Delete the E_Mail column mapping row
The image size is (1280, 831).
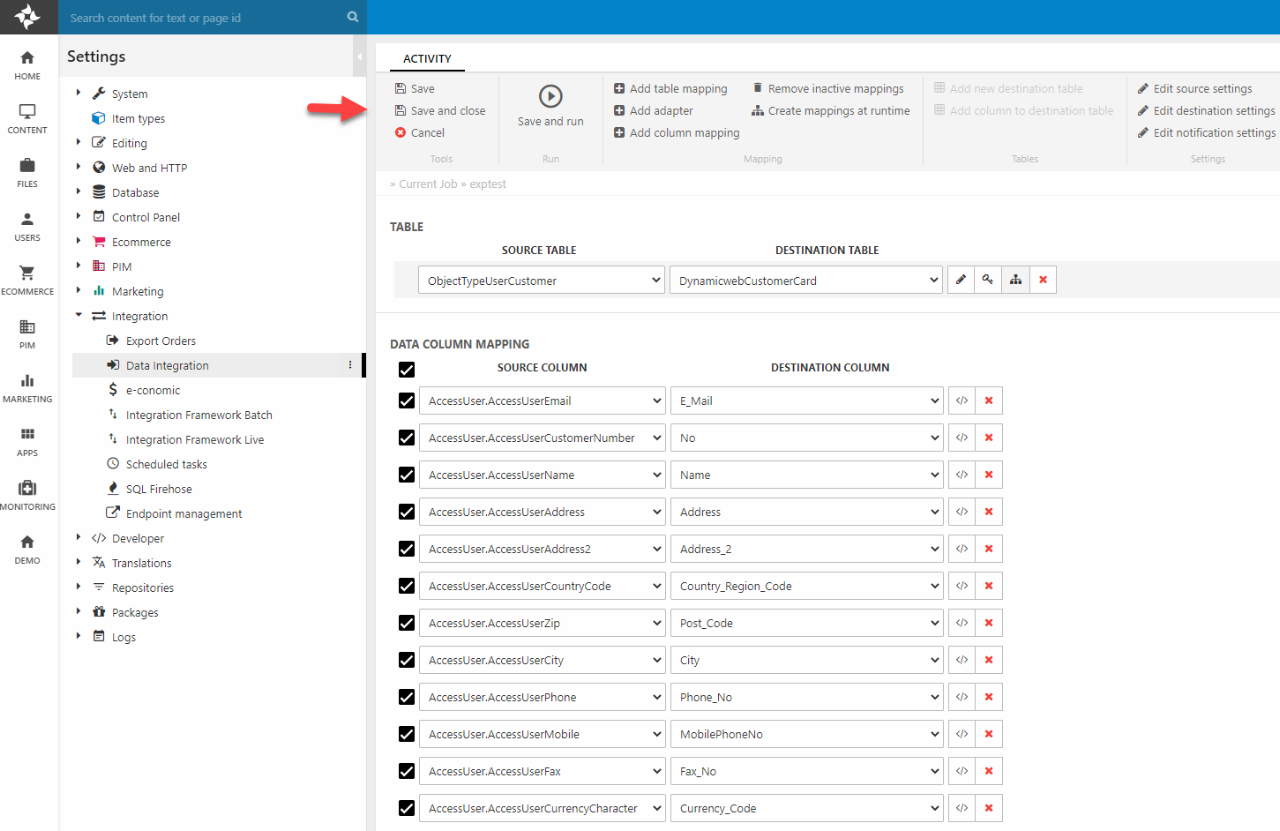(989, 401)
